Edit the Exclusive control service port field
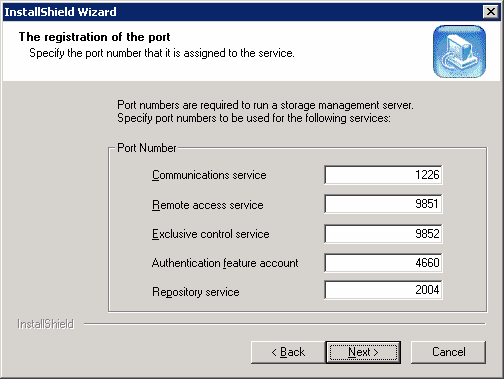 [x=383, y=233]
